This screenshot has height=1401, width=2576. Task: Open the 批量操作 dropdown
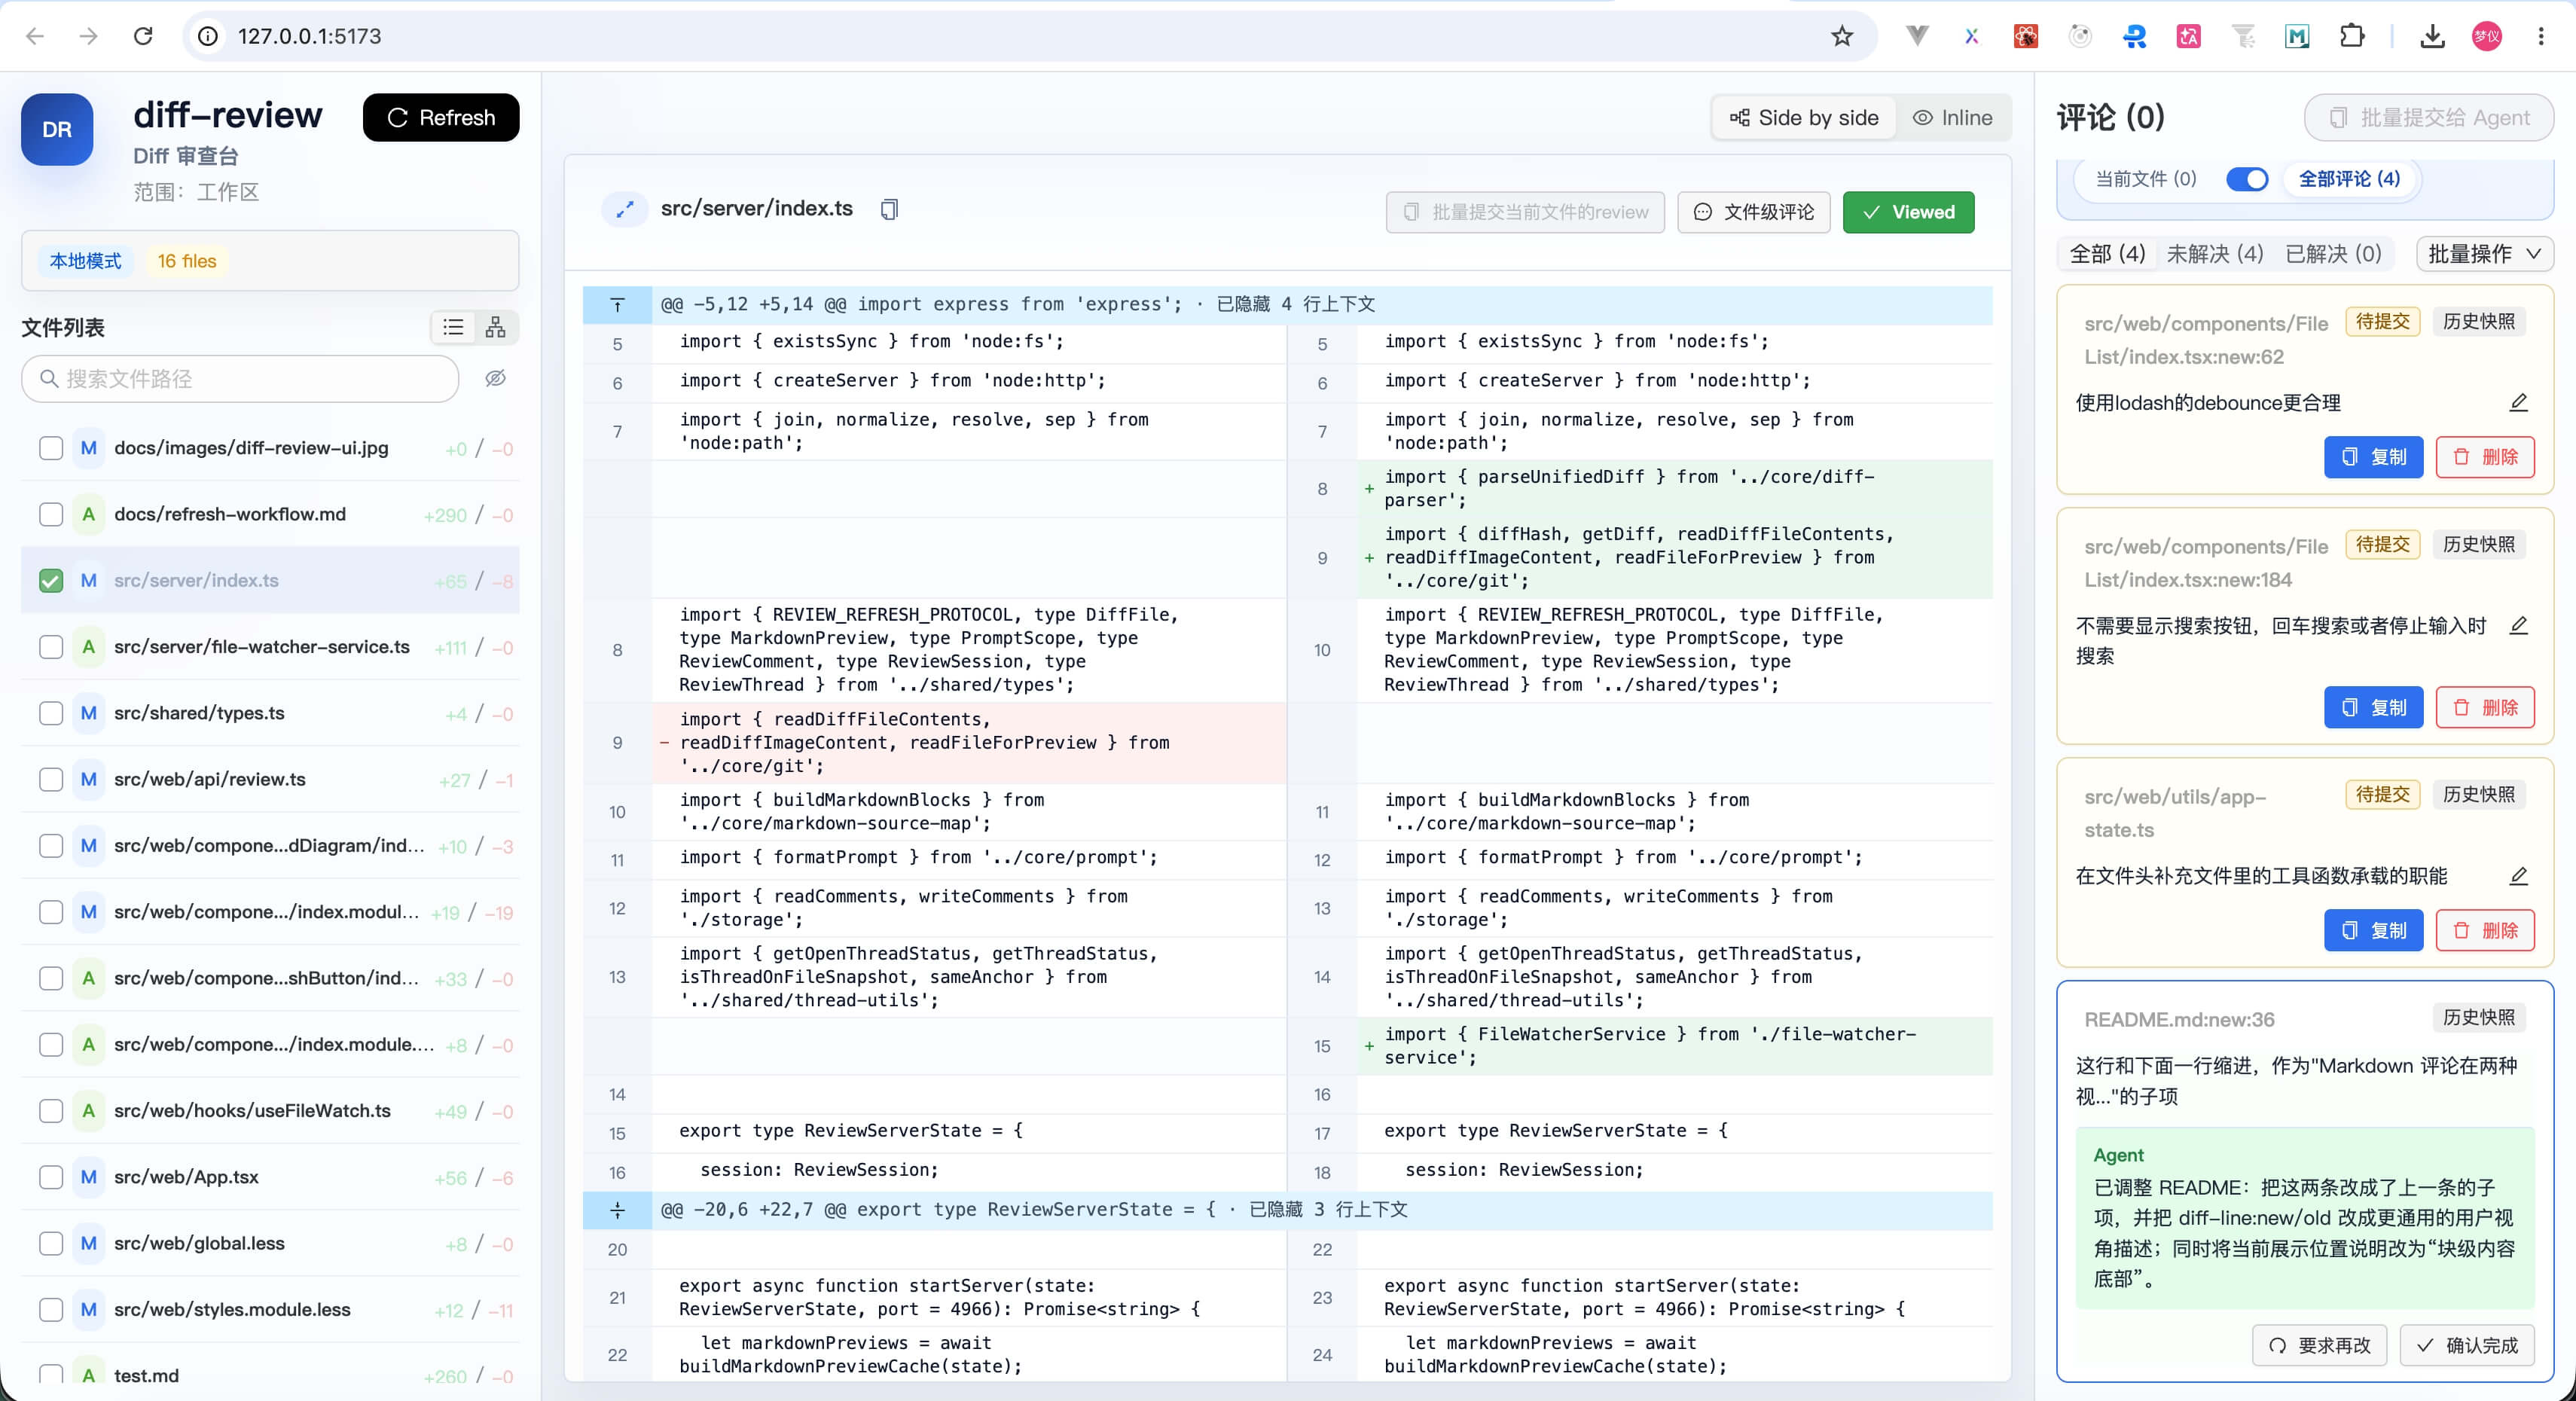pyautogui.click(x=2484, y=254)
